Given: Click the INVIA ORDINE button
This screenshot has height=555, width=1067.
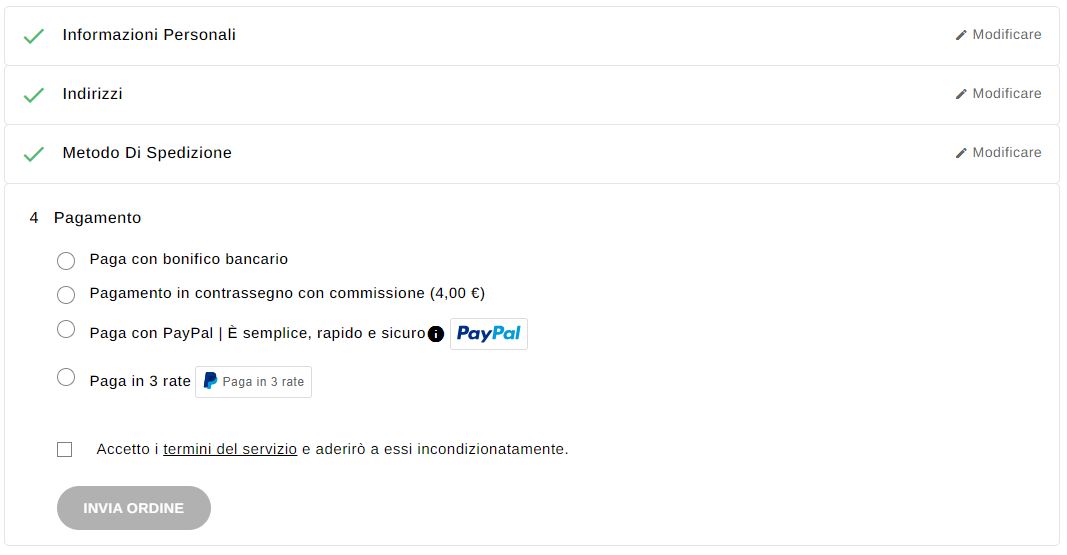Looking at the screenshot, I should [134, 508].
